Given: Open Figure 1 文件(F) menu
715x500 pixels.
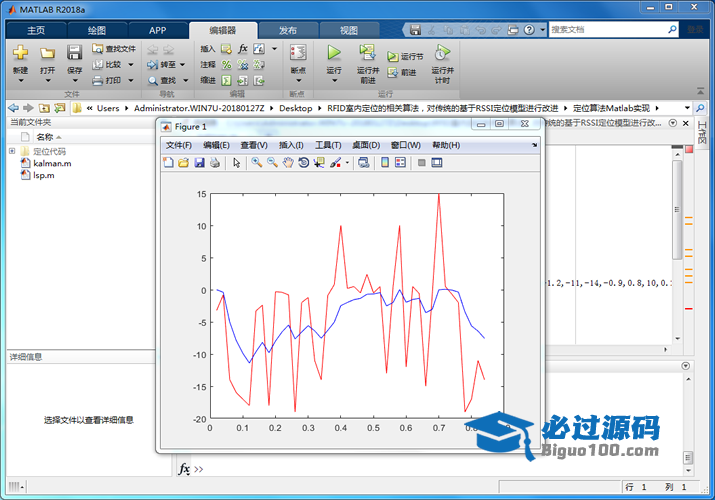Looking at the screenshot, I should click(179, 145).
